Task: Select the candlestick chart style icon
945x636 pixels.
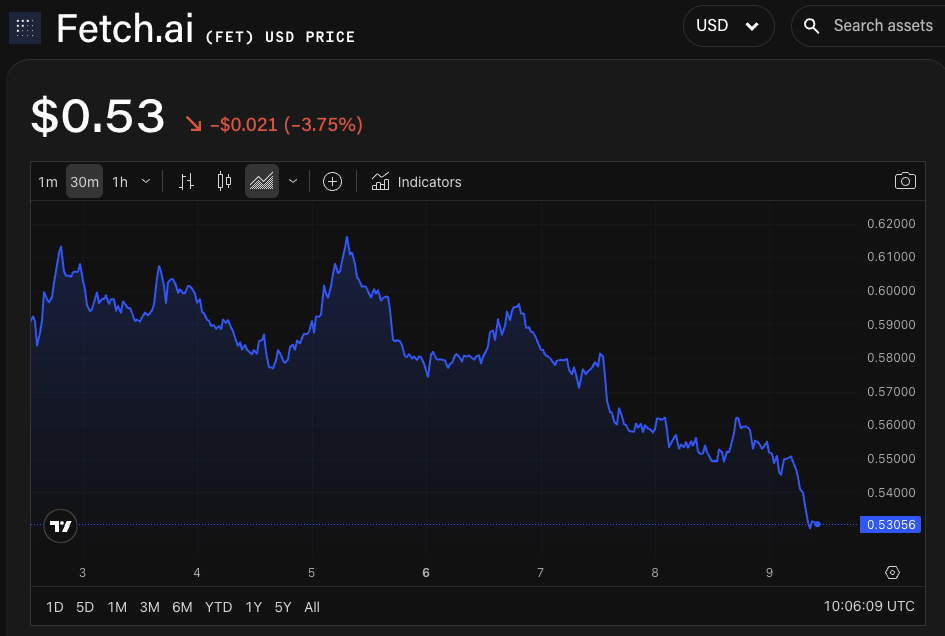Action: [223, 181]
